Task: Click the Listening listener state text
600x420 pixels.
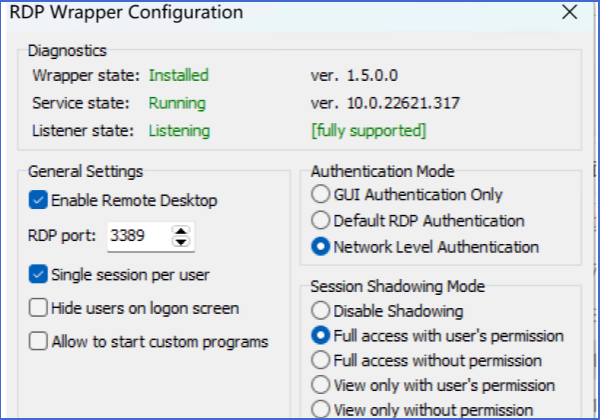Action: (x=179, y=131)
